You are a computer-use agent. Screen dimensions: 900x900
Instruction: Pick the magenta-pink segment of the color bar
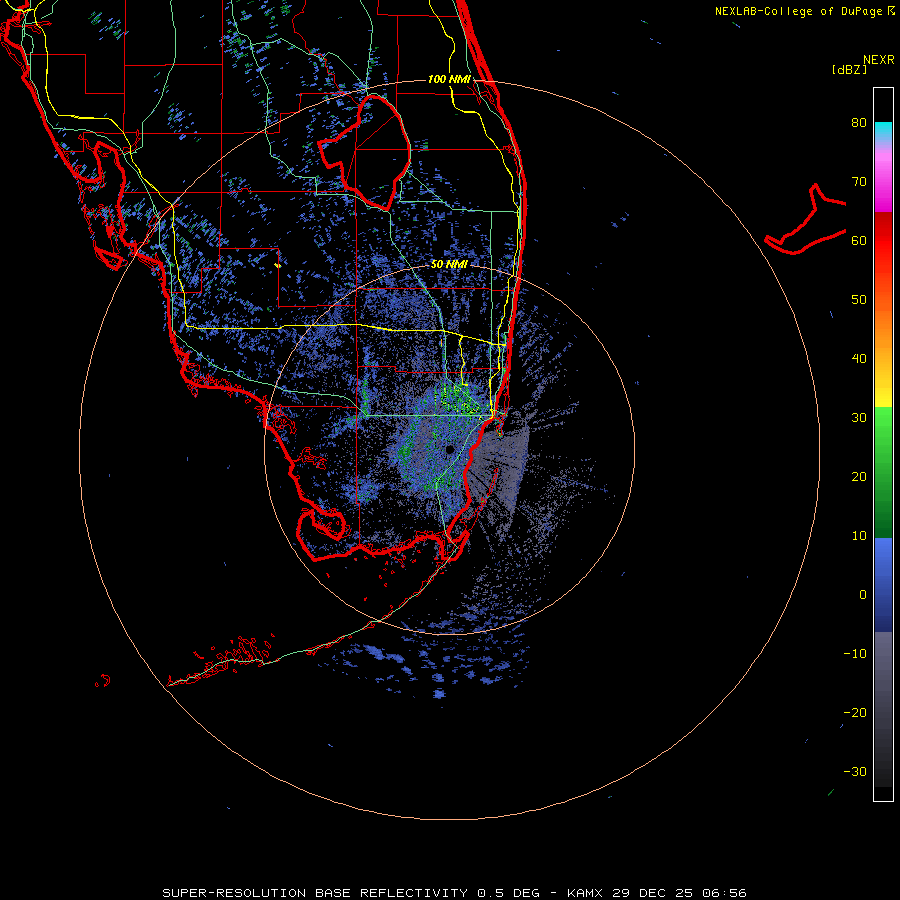[x=883, y=181]
